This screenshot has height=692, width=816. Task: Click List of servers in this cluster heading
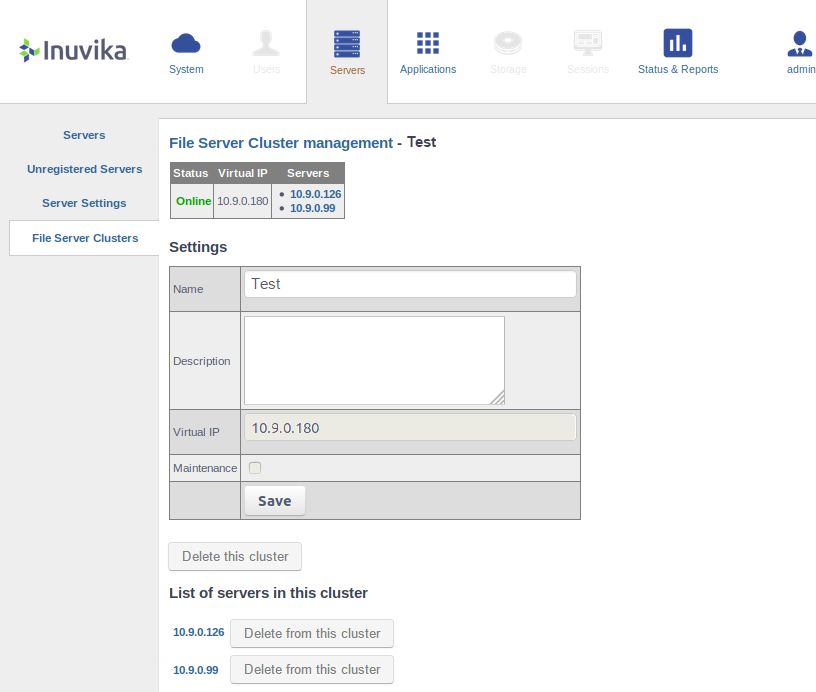(x=269, y=593)
